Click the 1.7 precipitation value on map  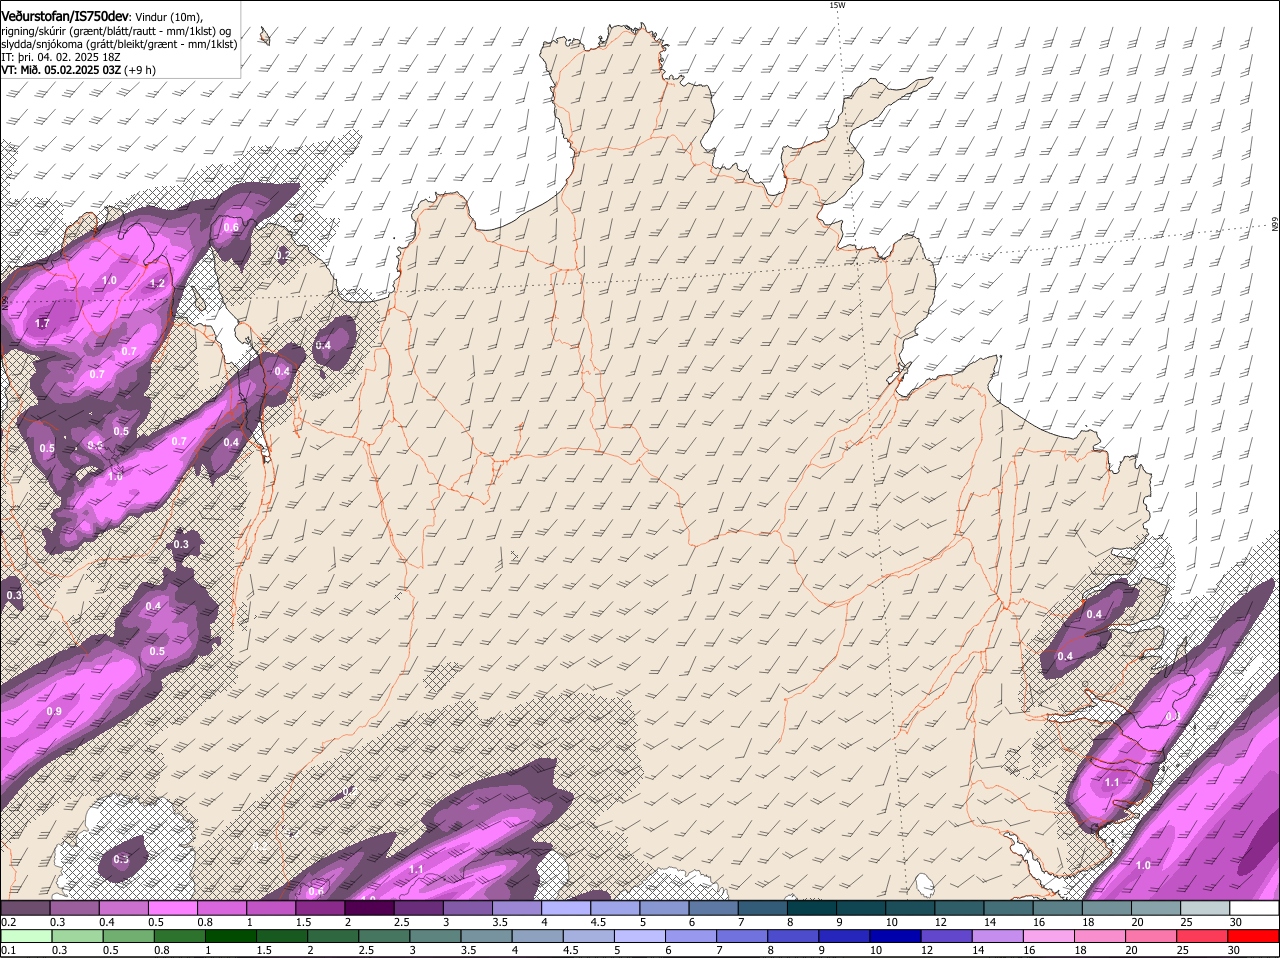42,324
